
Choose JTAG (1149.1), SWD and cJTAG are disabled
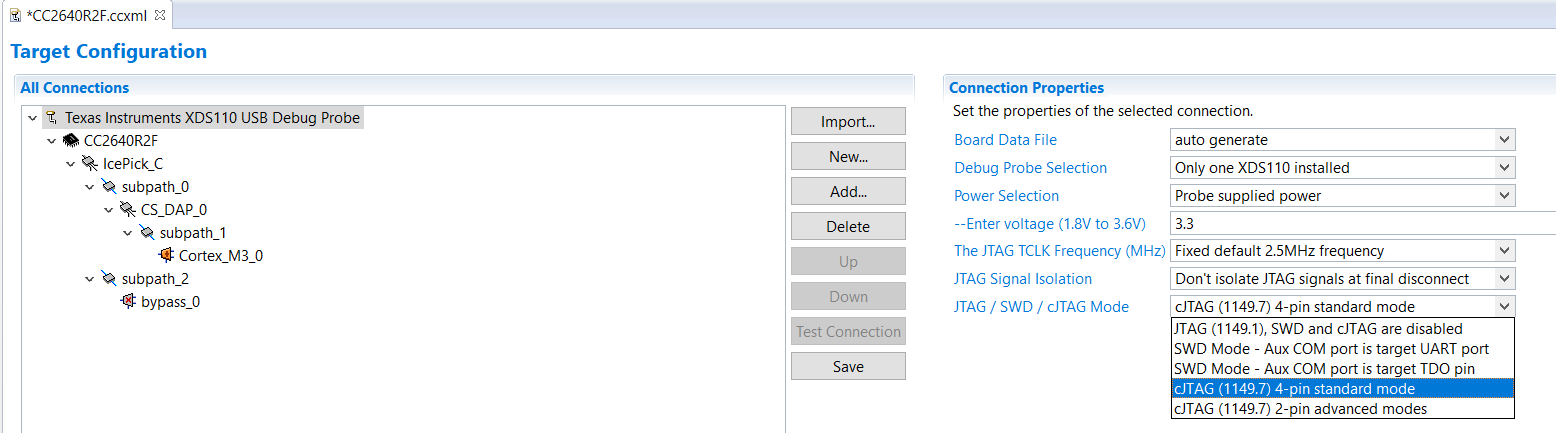[1343, 329]
